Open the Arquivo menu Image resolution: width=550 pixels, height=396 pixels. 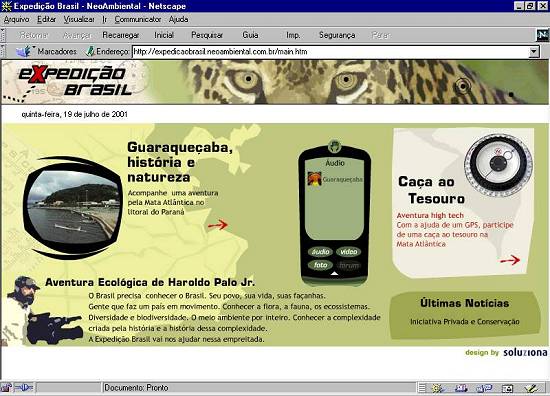[x=16, y=19]
